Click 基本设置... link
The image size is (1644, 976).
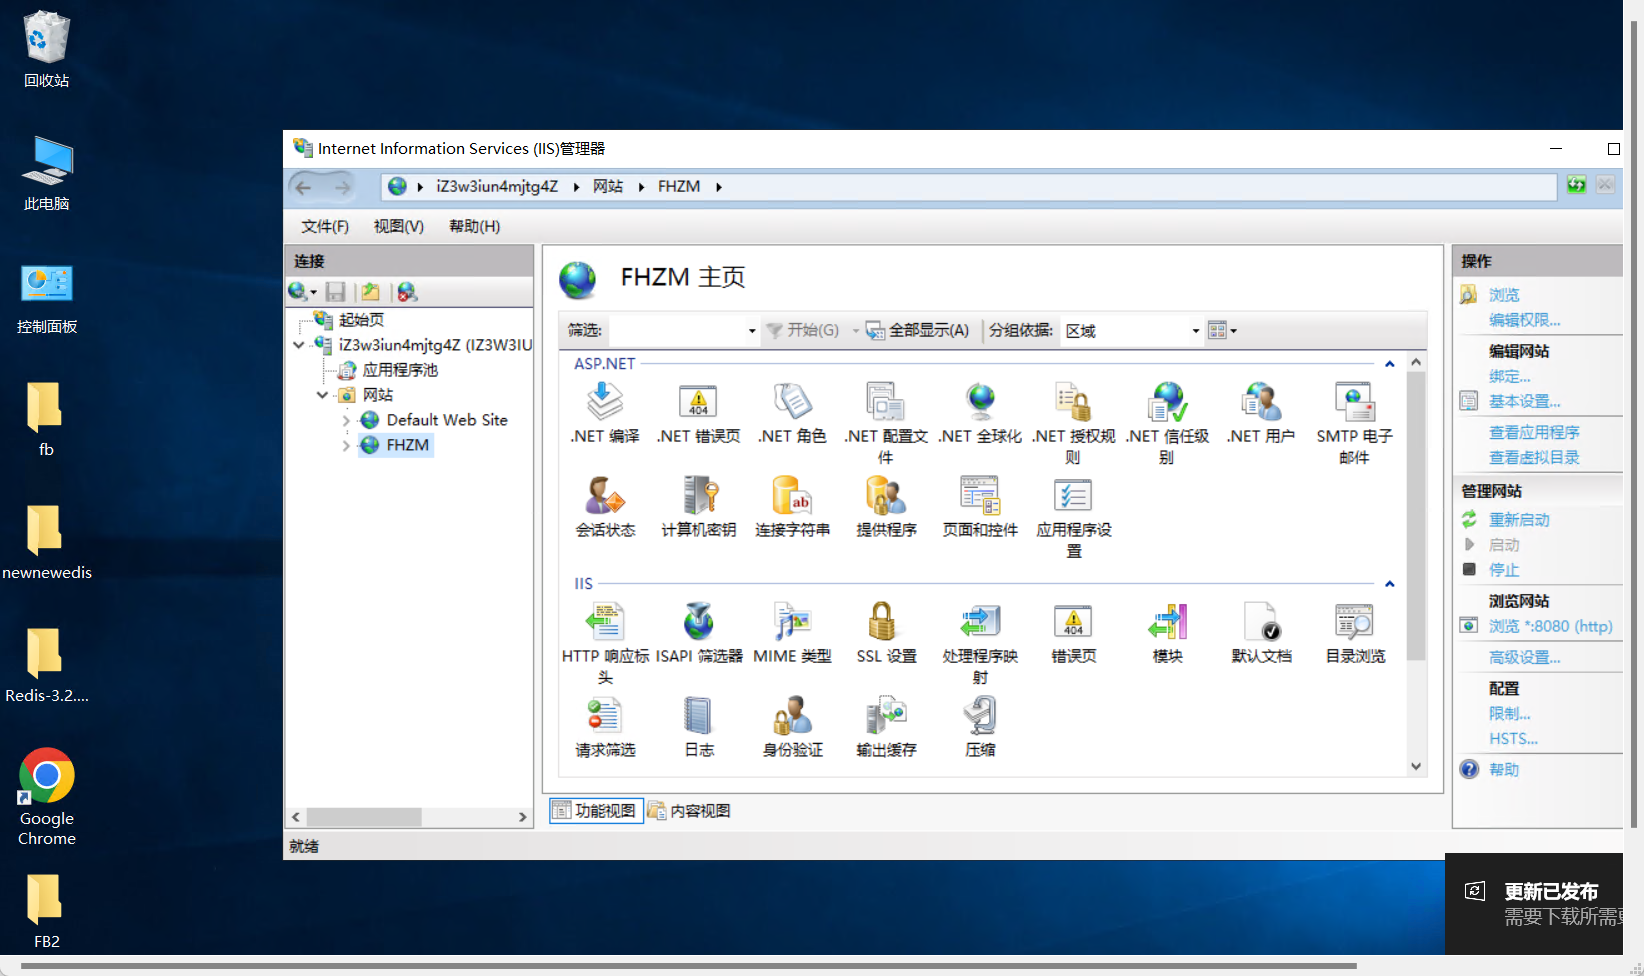pyautogui.click(x=1524, y=402)
